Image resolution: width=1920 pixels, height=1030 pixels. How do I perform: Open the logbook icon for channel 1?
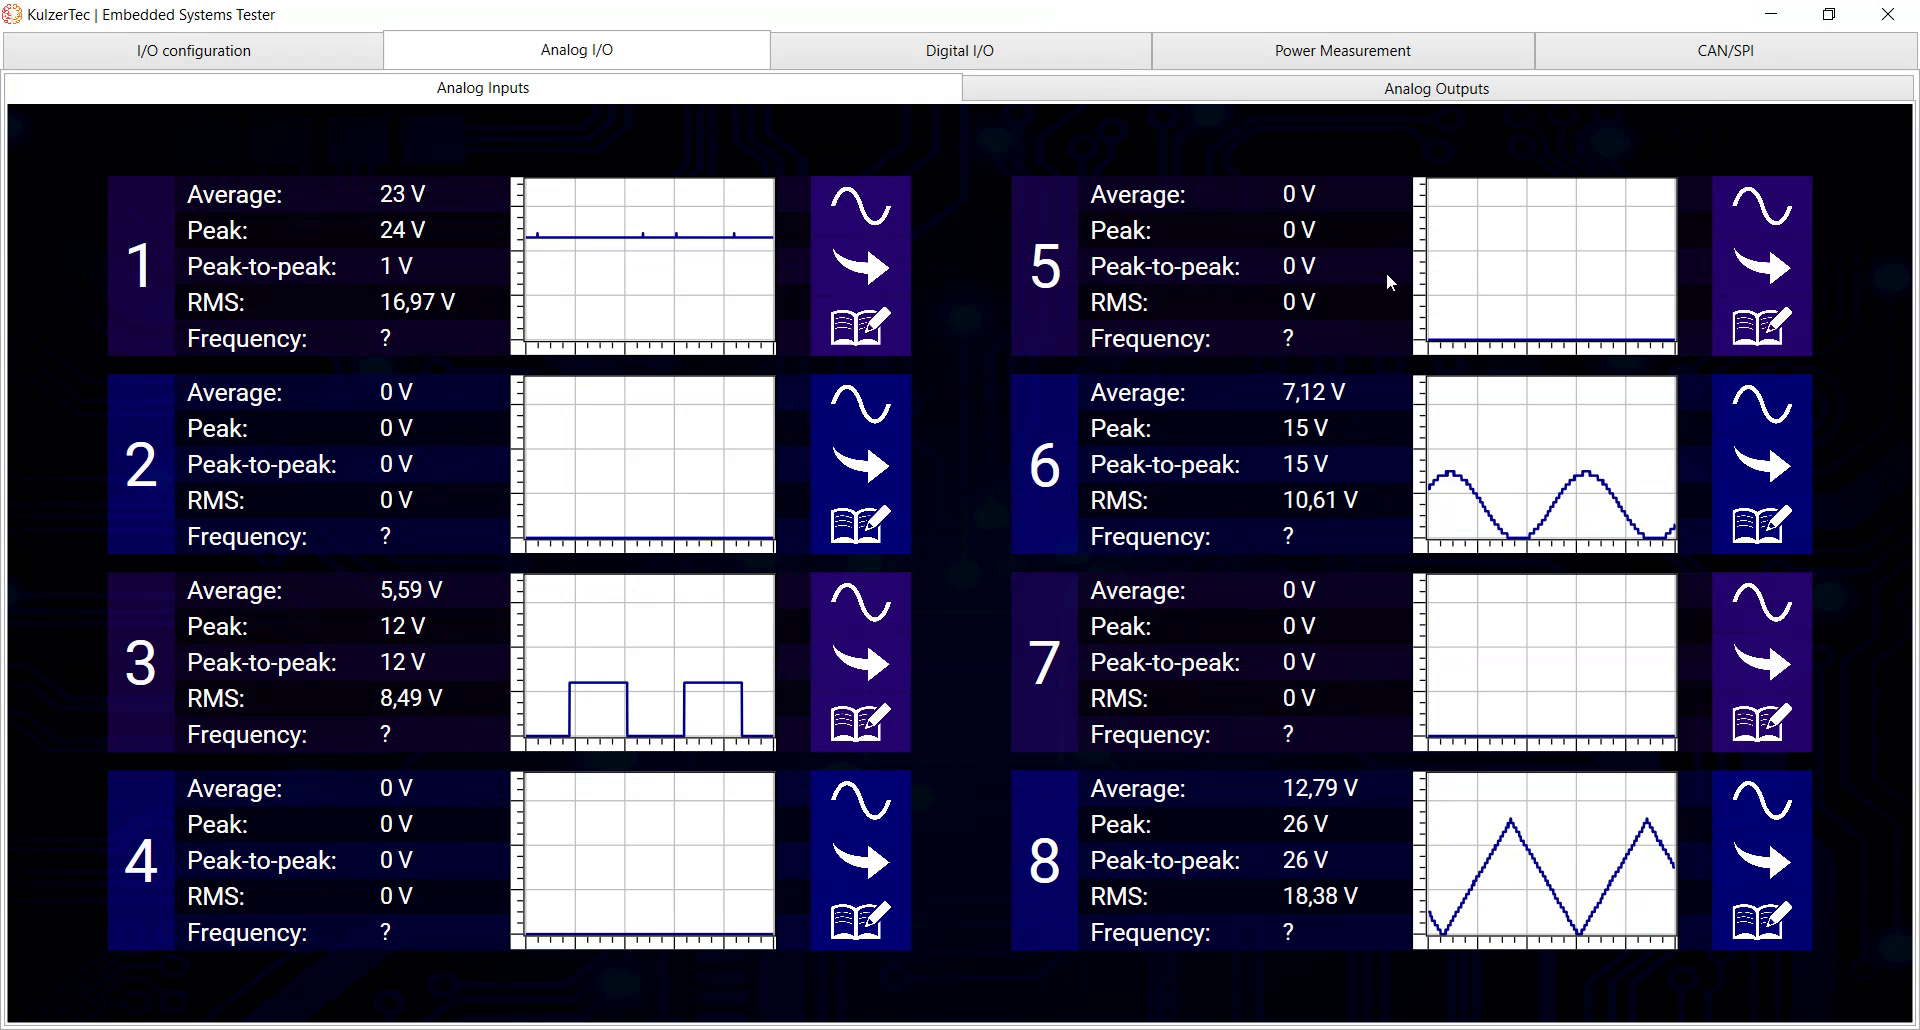[860, 326]
